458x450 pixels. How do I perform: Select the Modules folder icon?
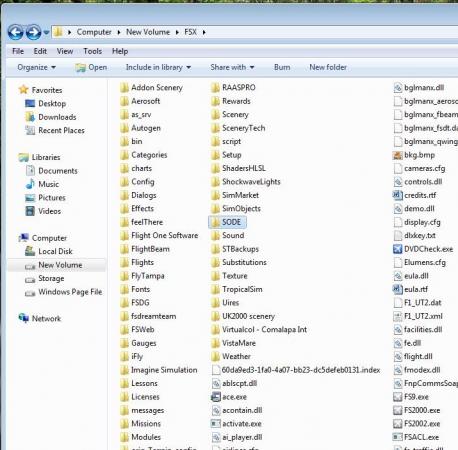pyautogui.click(x=125, y=437)
